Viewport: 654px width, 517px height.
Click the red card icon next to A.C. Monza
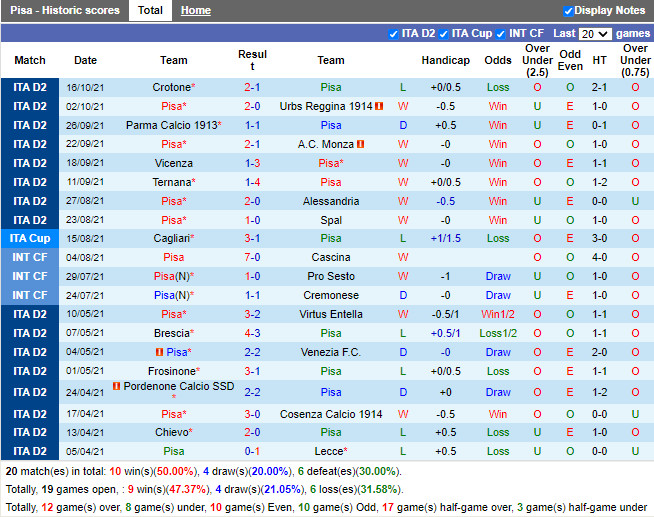[360, 144]
